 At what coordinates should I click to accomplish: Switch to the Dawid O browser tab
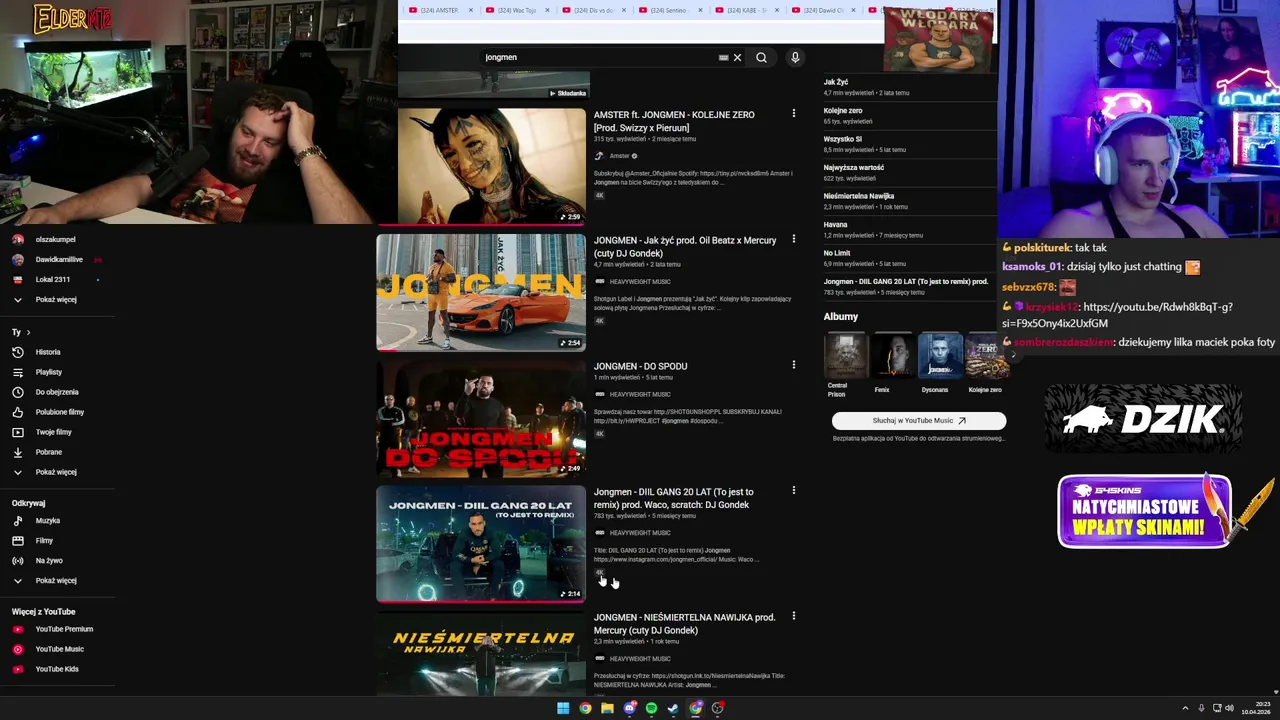(x=822, y=10)
